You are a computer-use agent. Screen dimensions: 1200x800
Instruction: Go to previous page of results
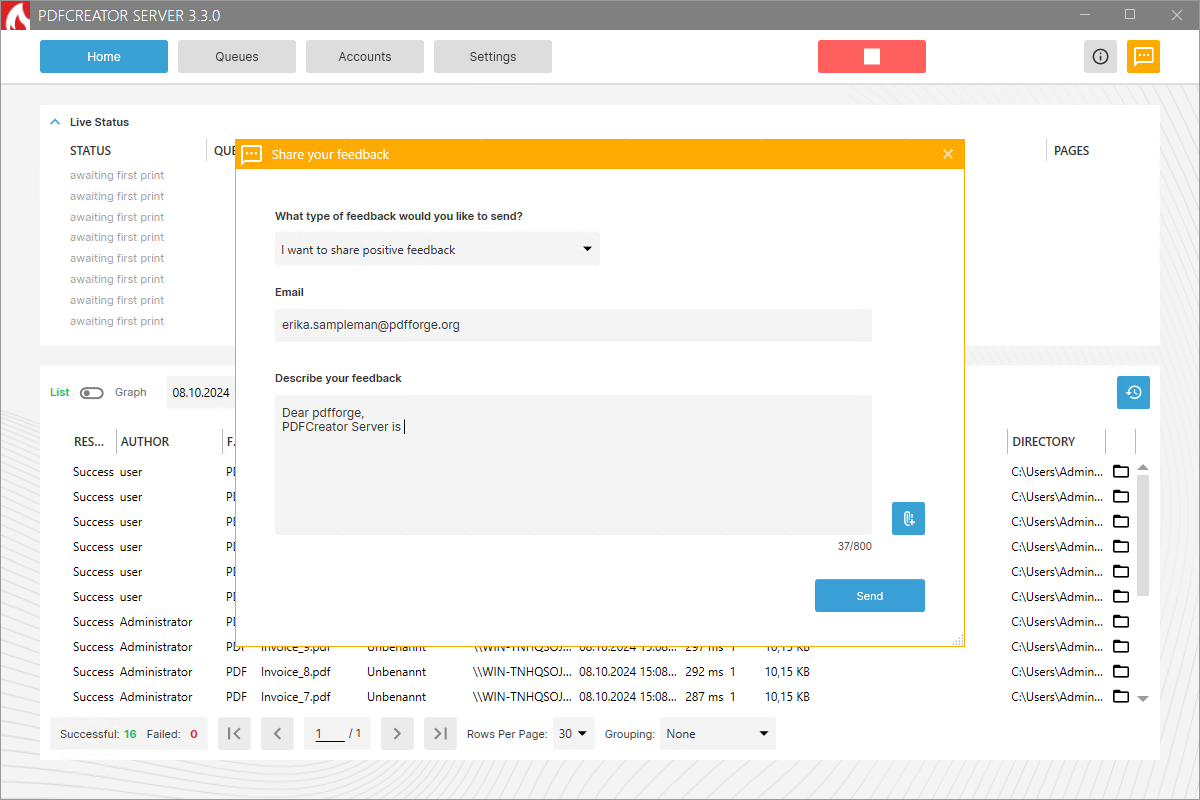click(277, 734)
